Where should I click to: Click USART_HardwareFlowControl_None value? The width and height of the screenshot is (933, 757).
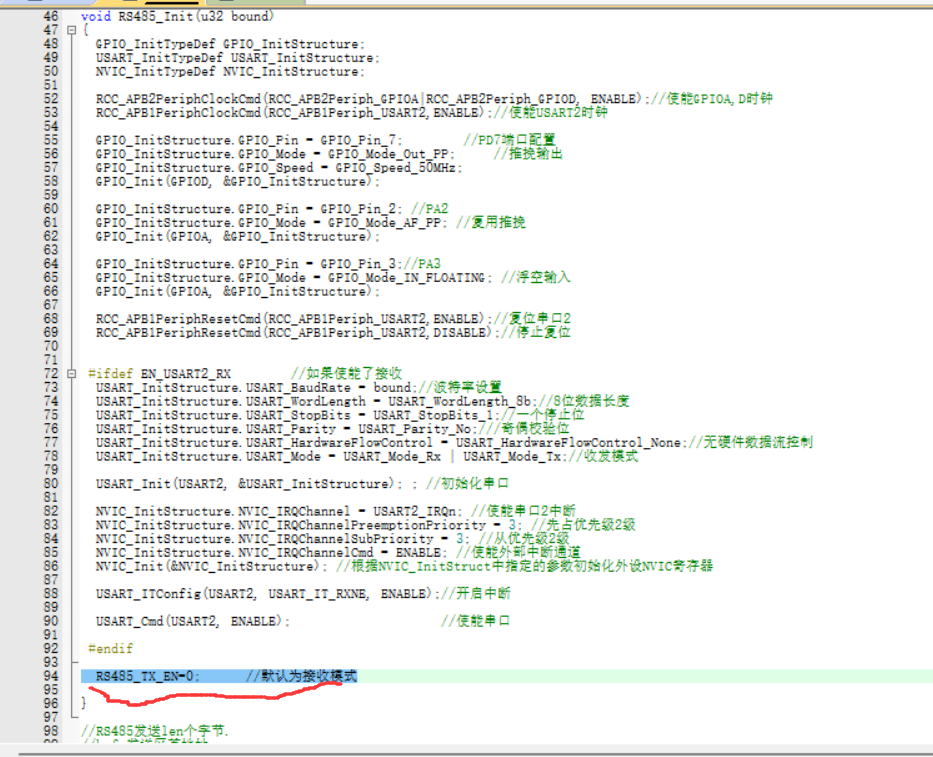568,442
